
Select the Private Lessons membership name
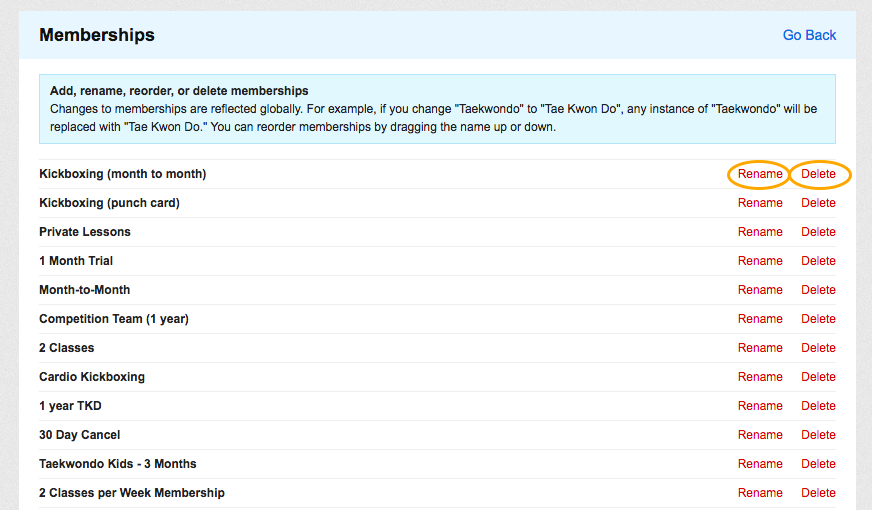coord(85,232)
